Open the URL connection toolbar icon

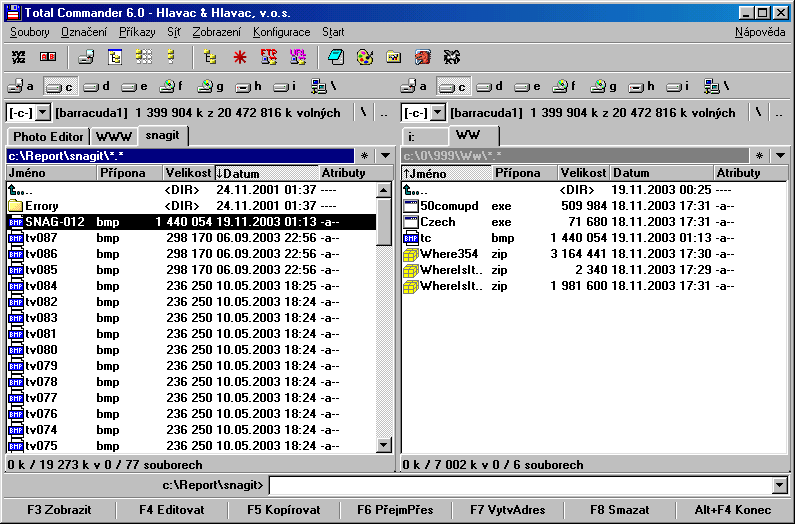tap(298, 57)
